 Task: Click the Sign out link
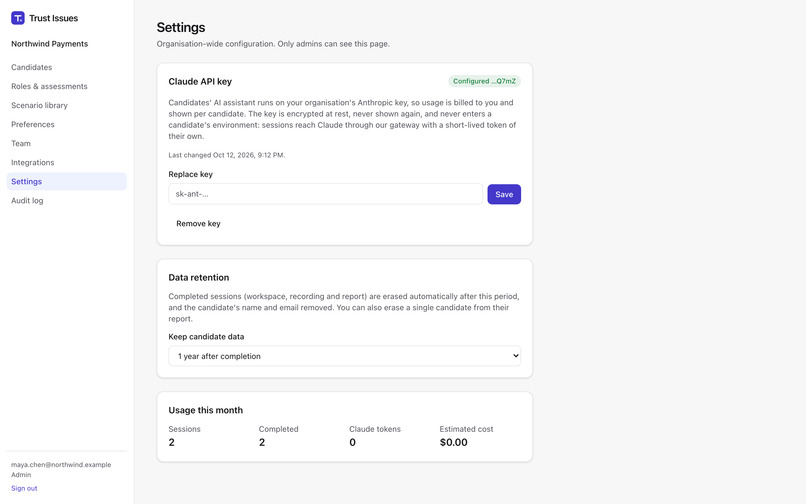coord(24,488)
